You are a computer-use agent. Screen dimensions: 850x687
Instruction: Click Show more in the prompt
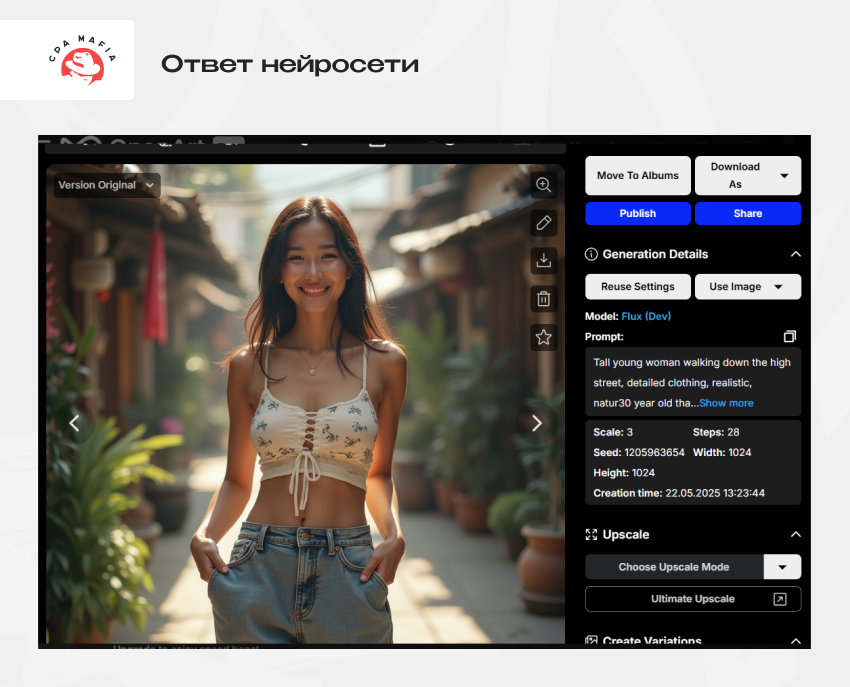click(726, 403)
